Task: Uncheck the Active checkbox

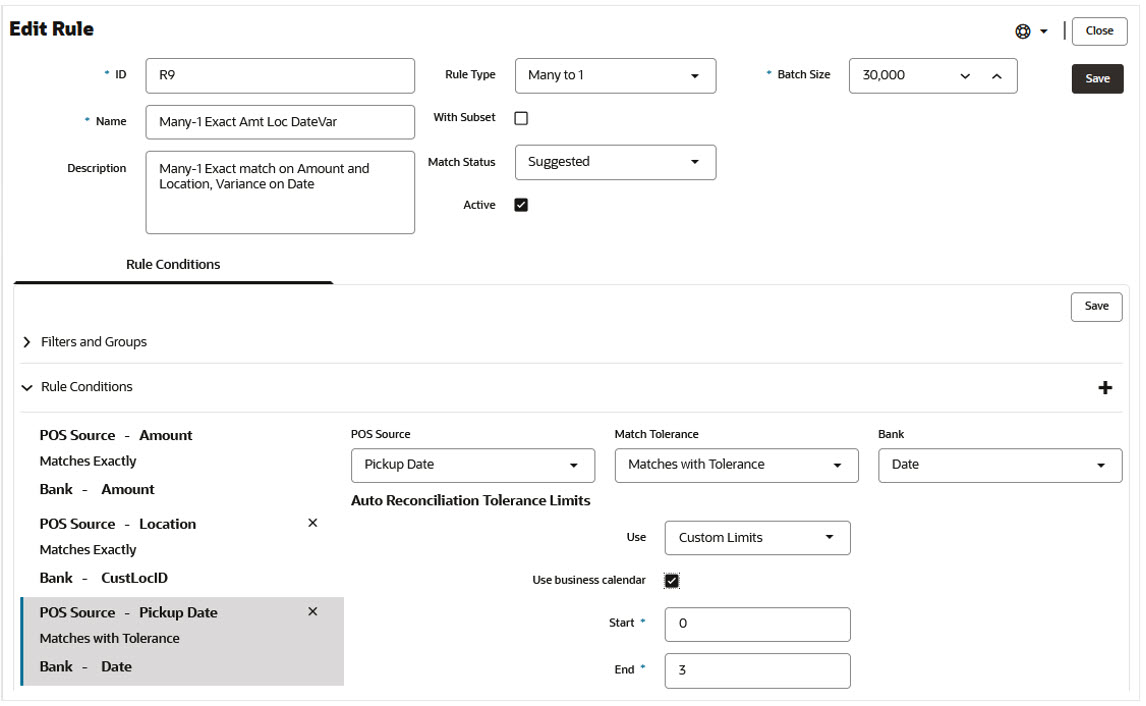Action: pyautogui.click(x=521, y=205)
